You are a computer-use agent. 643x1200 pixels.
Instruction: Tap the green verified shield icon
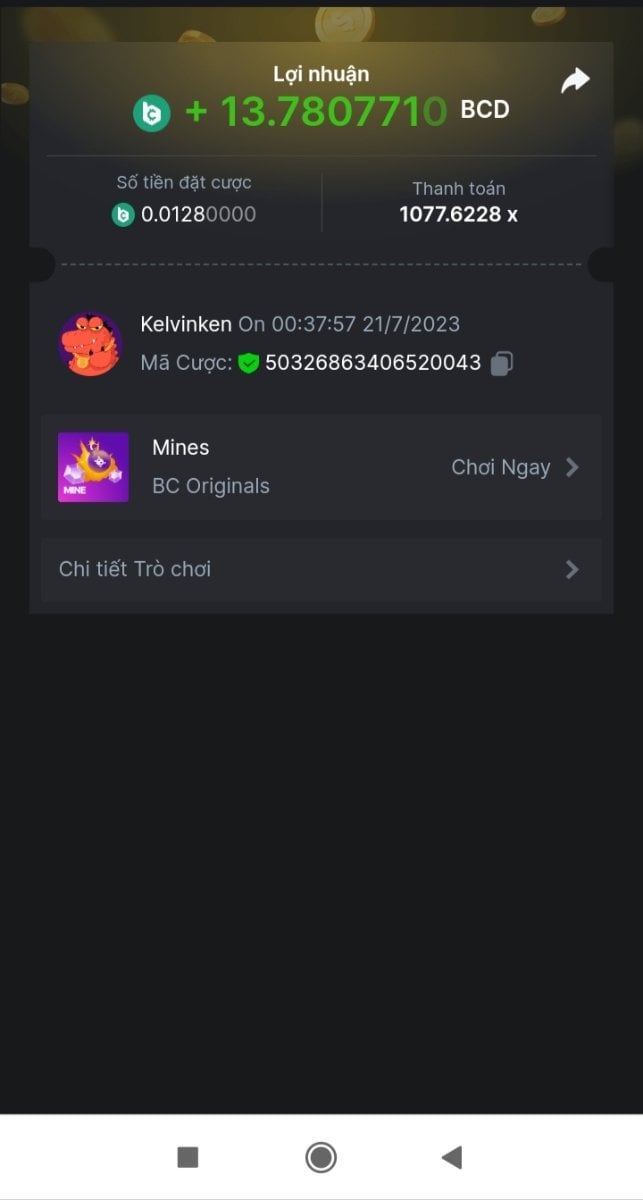click(x=248, y=363)
